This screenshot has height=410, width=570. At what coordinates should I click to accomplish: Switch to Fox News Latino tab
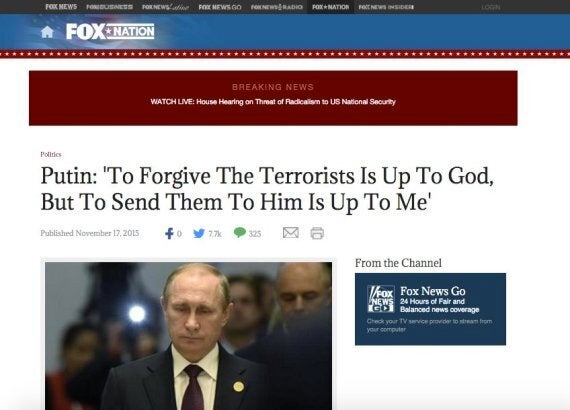[165, 7]
